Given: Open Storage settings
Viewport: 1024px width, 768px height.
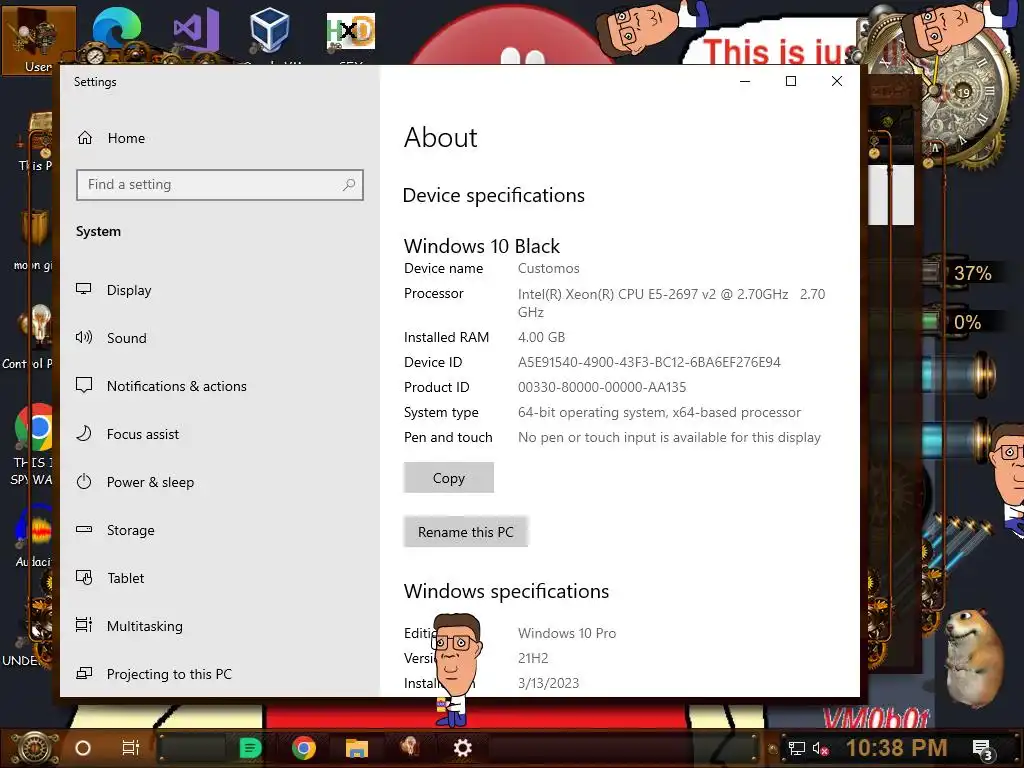Looking at the screenshot, I should (x=131, y=530).
